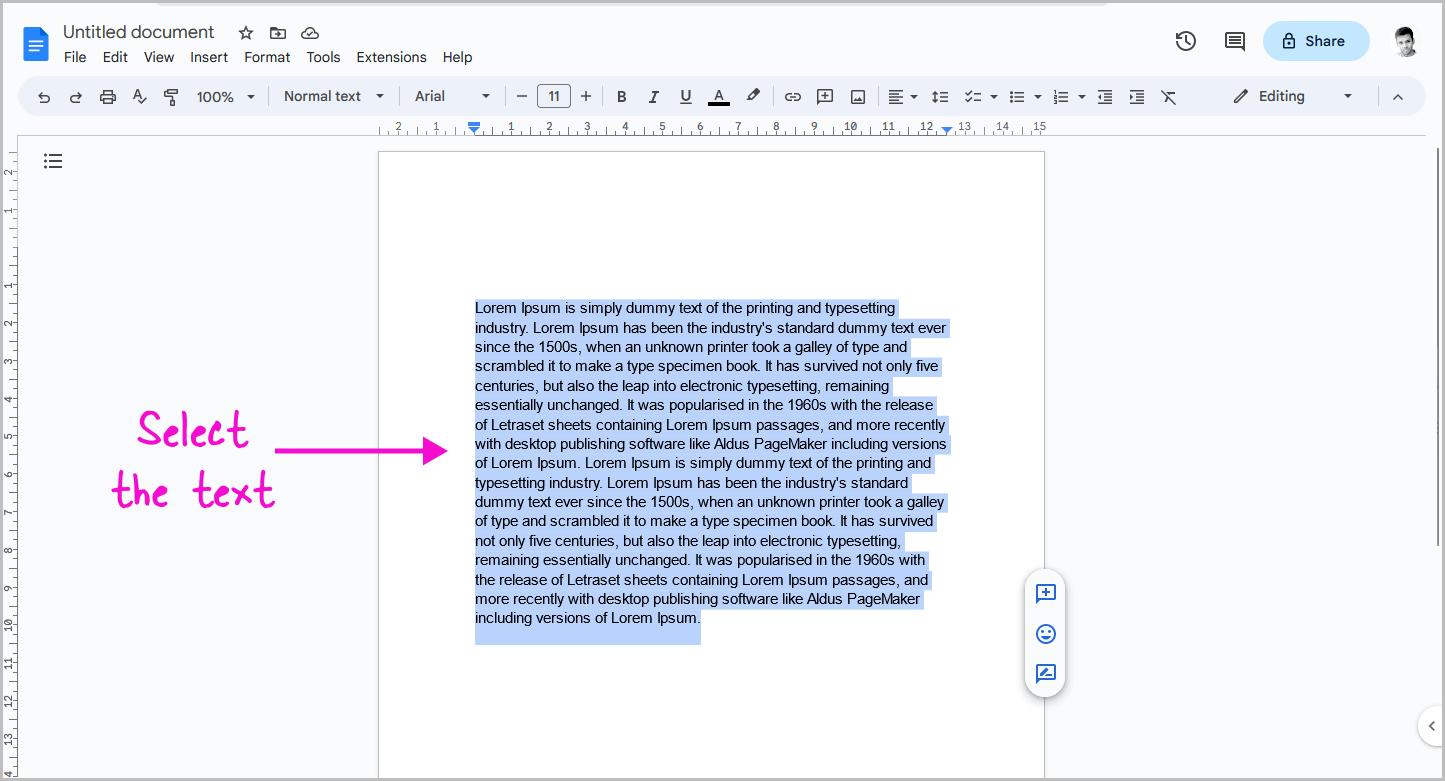Select the insert image icon
Screen dimensions: 1445x781
[857, 96]
